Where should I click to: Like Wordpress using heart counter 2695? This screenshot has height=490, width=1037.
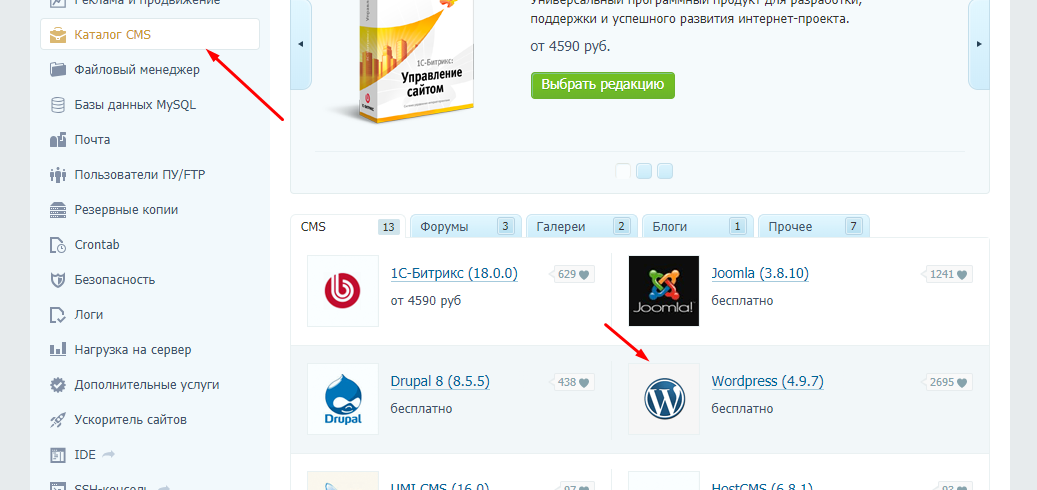coord(948,382)
